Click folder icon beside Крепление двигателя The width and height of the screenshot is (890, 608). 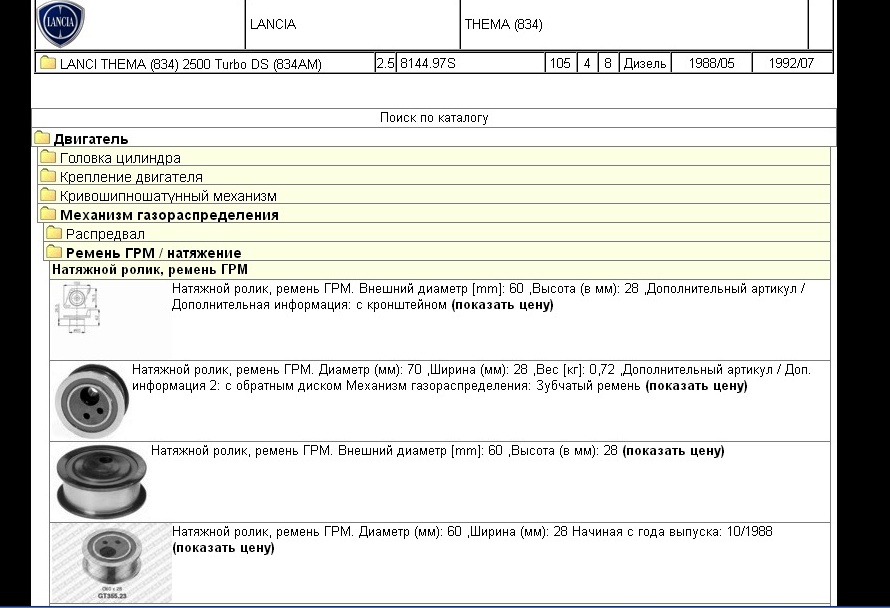point(48,177)
